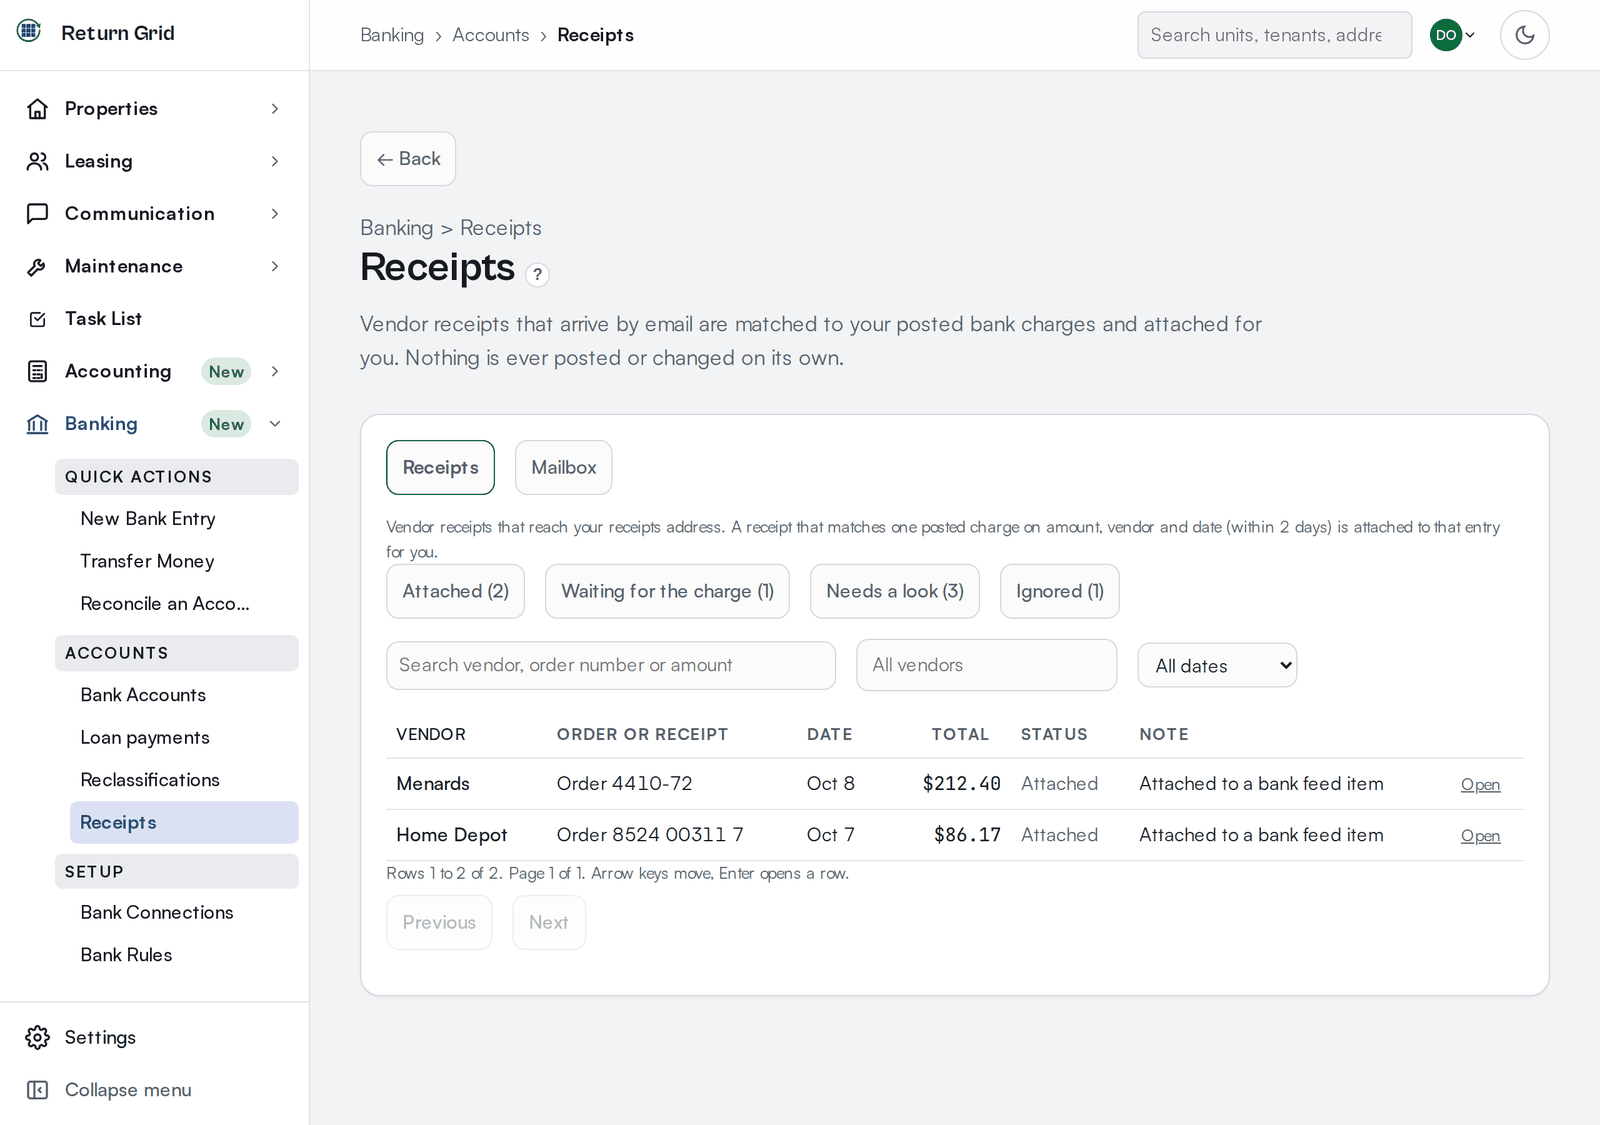
Task: Expand the Properties submenu chevron
Action: click(x=275, y=109)
